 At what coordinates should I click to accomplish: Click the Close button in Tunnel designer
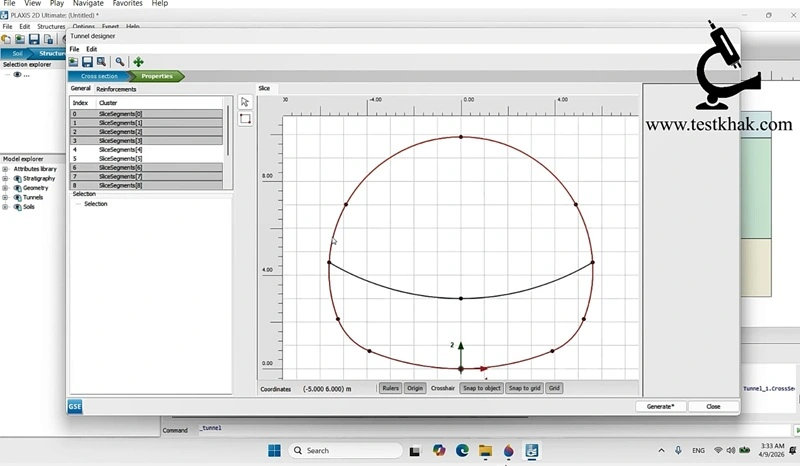[713, 406]
